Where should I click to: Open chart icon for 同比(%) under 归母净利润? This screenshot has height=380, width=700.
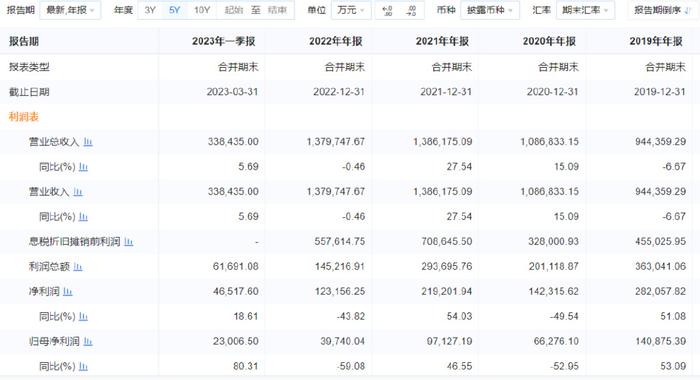(x=83, y=367)
